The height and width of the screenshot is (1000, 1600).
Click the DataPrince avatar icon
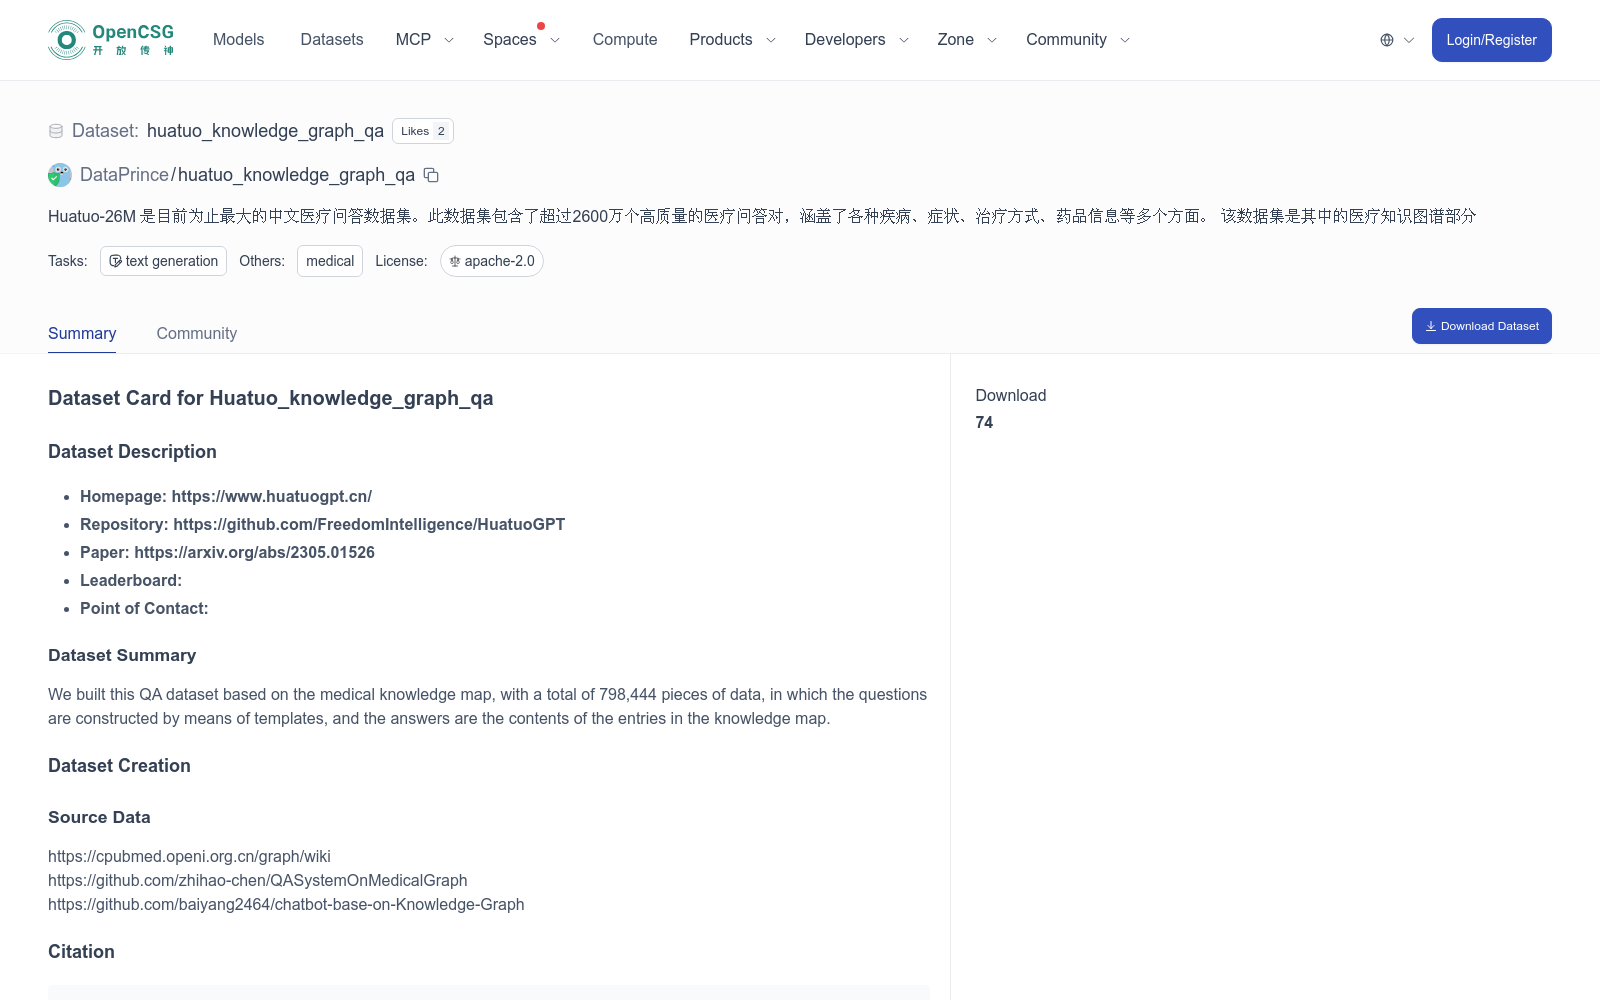pyautogui.click(x=60, y=175)
